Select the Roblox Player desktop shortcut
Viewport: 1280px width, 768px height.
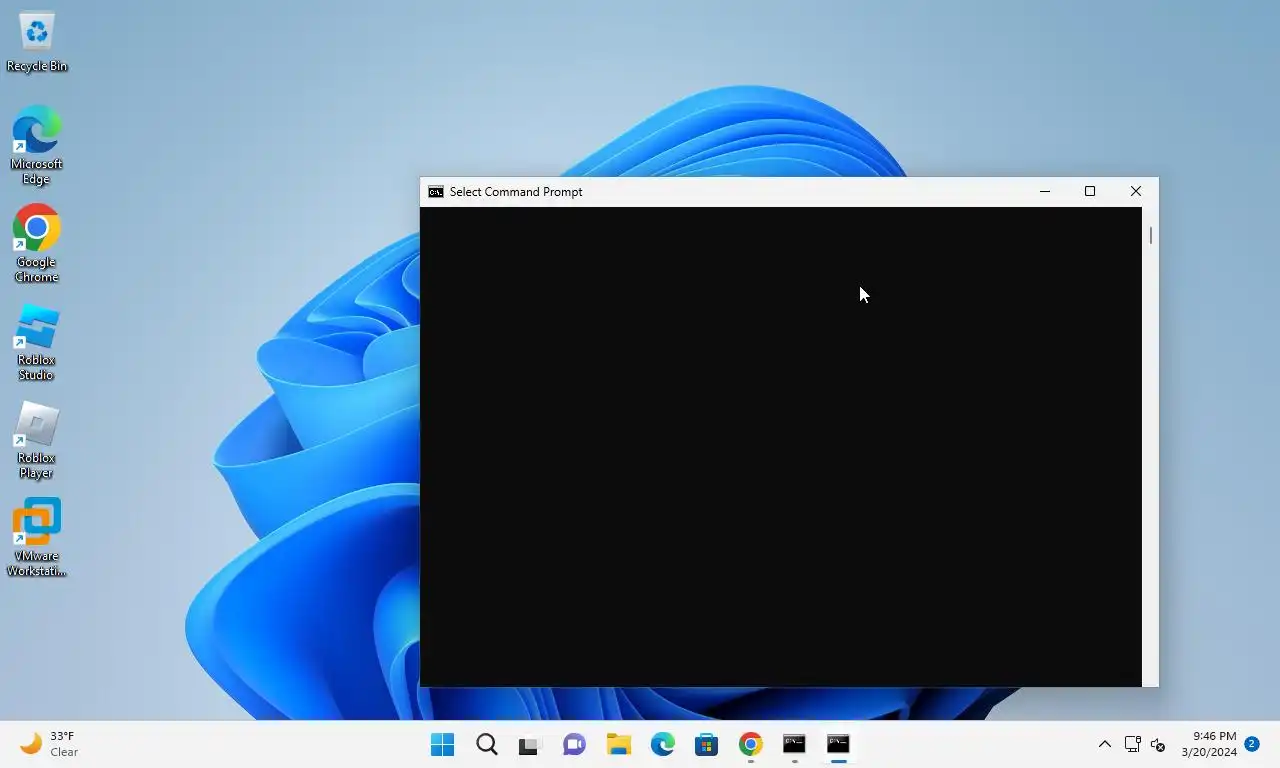(x=37, y=440)
